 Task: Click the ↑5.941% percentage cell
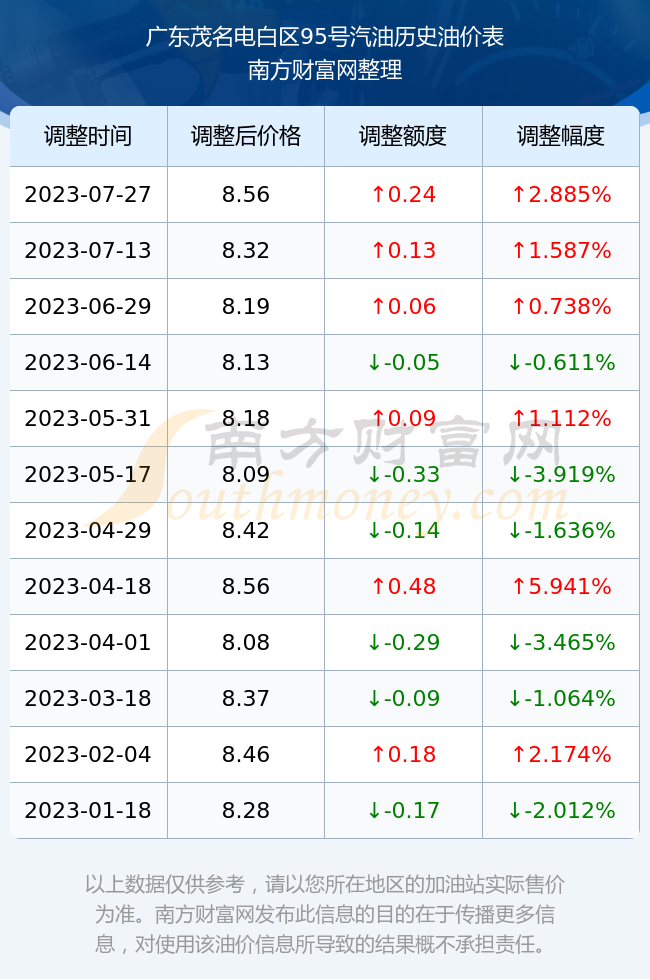coord(561,586)
